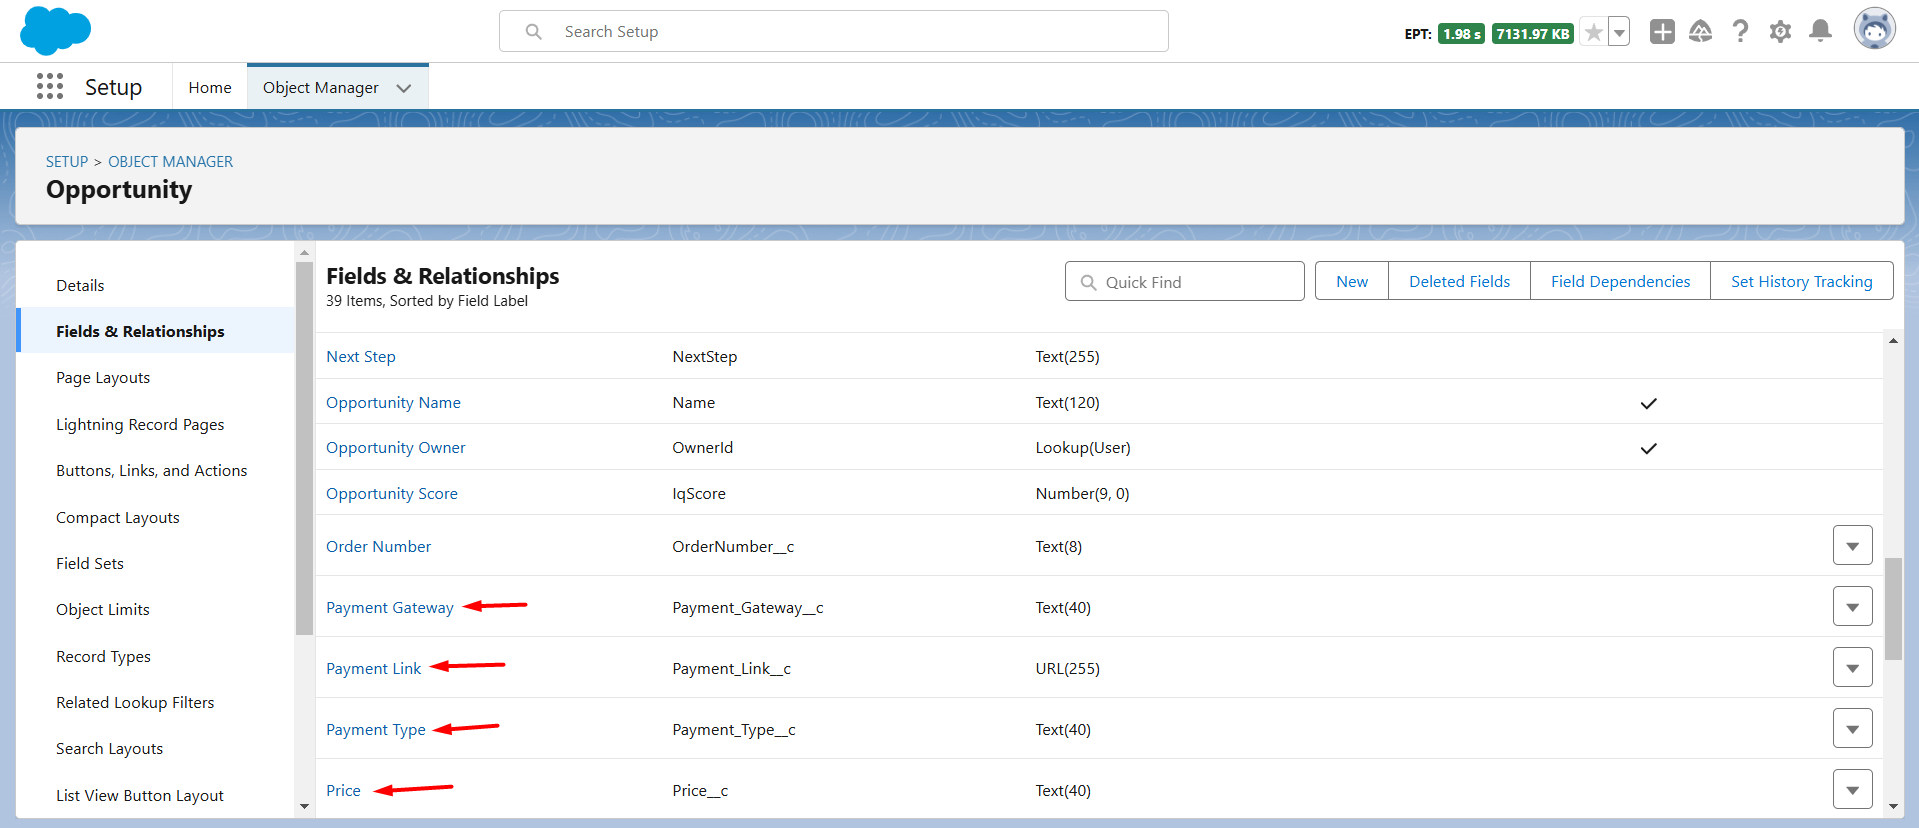Open Field Dependencies
The width and height of the screenshot is (1919, 828).
tap(1621, 281)
